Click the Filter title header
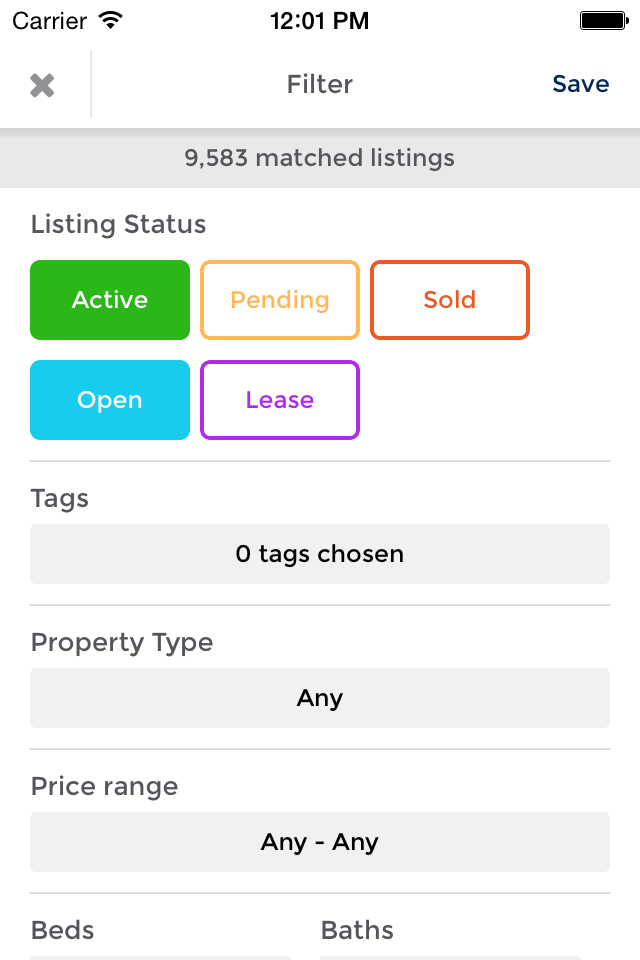The height and width of the screenshot is (960, 640). 320,84
